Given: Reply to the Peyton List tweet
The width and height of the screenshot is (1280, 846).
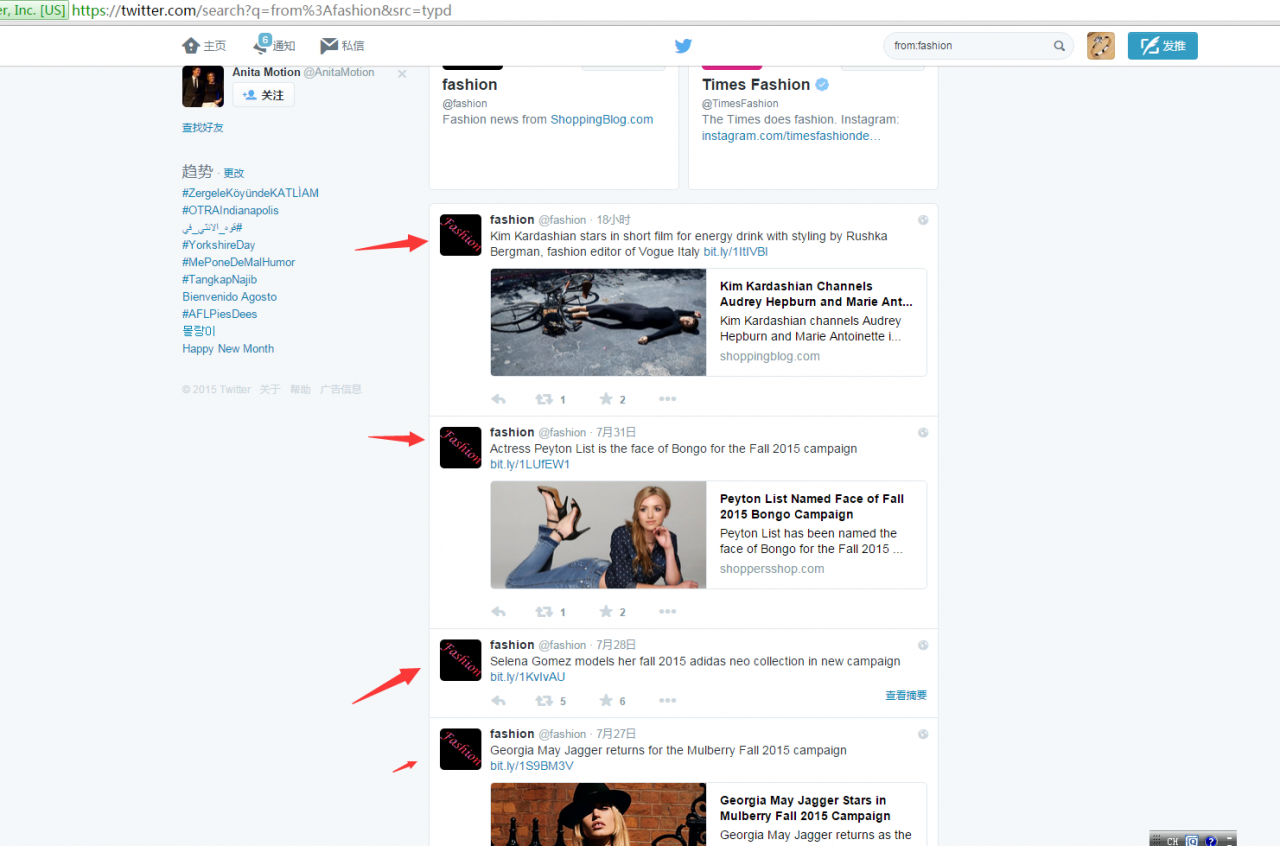Looking at the screenshot, I should click(499, 612).
